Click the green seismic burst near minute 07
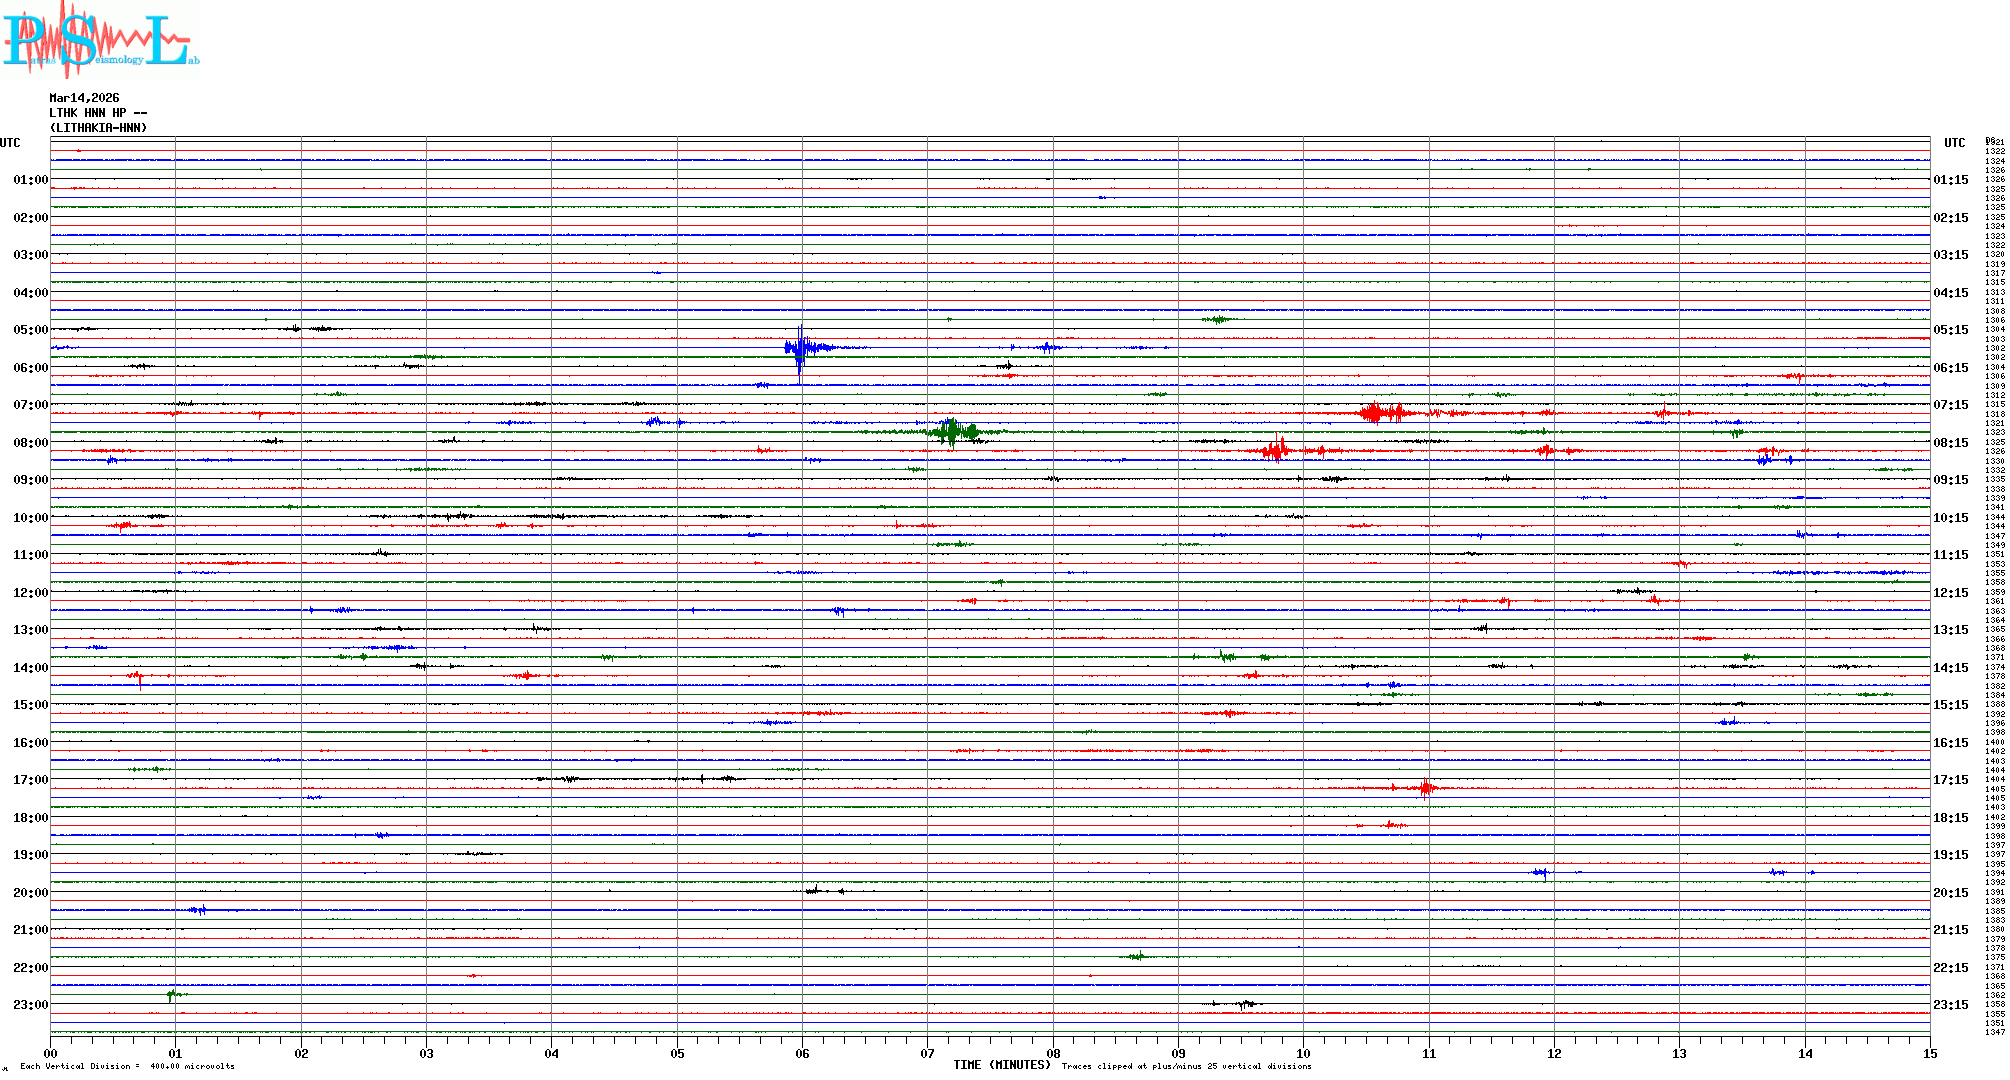 point(951,432)
